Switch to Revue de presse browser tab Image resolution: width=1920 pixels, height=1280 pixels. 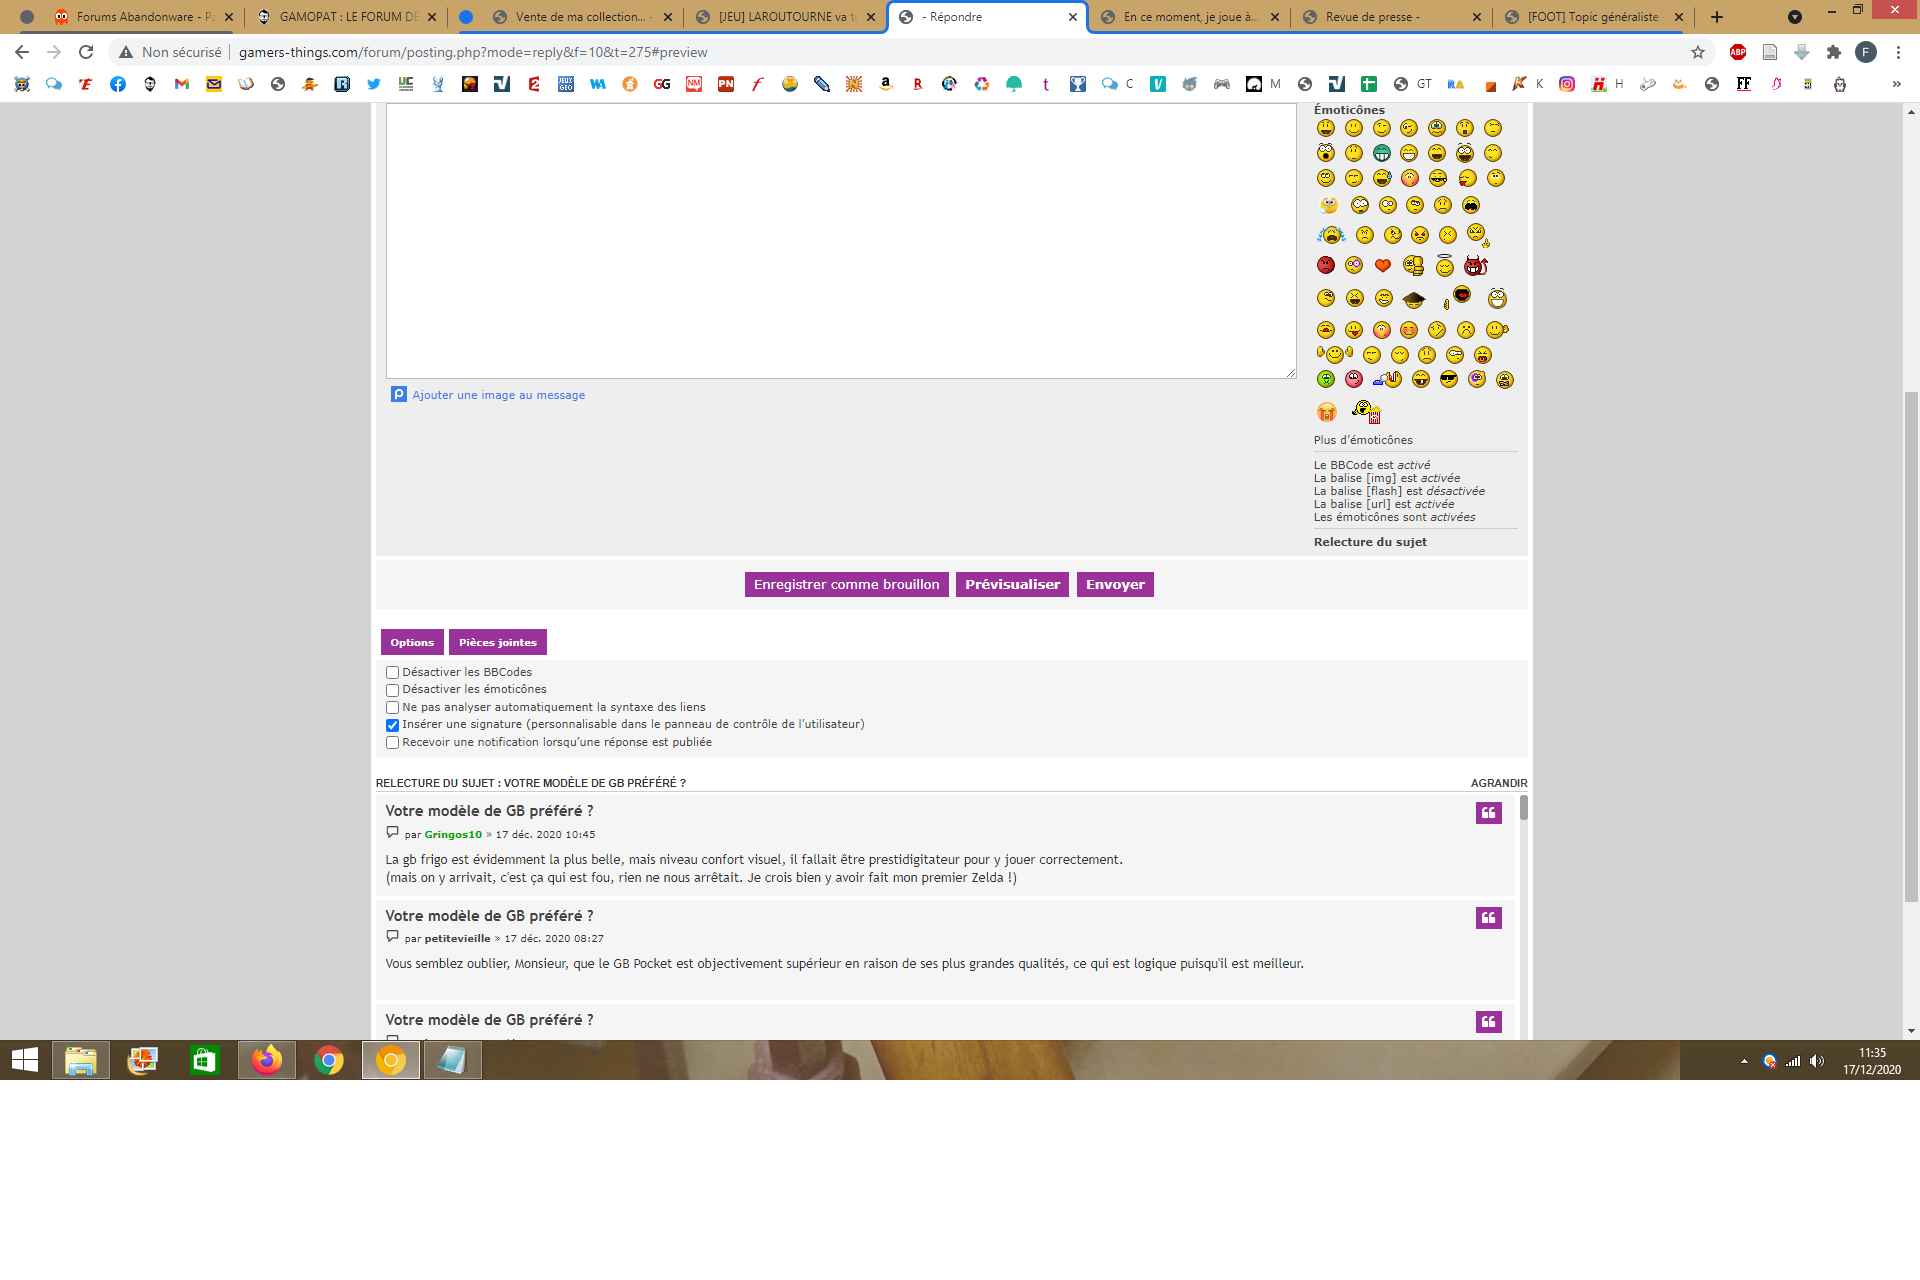[x=1375, y=17]
